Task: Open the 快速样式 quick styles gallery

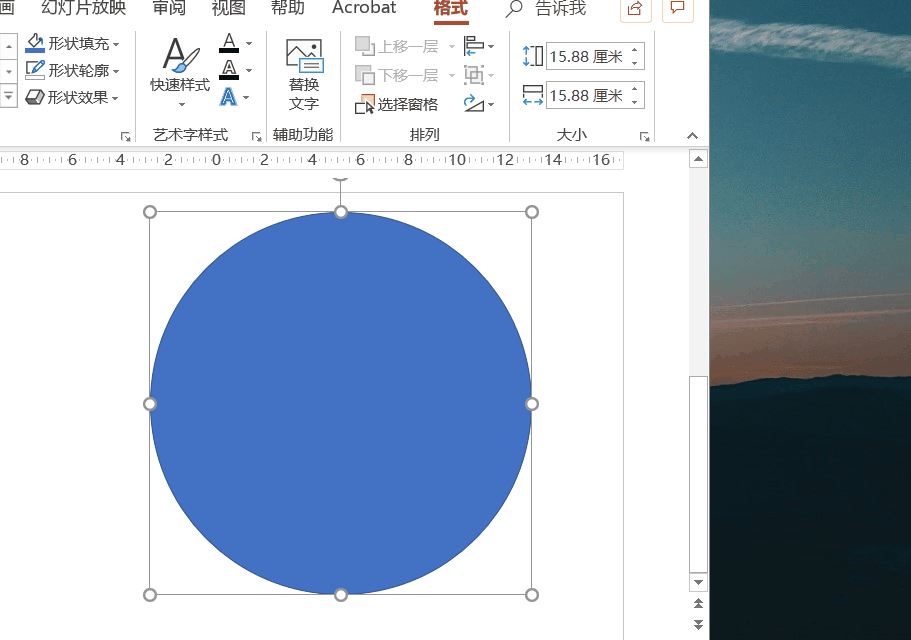Action: coord(180,73)
